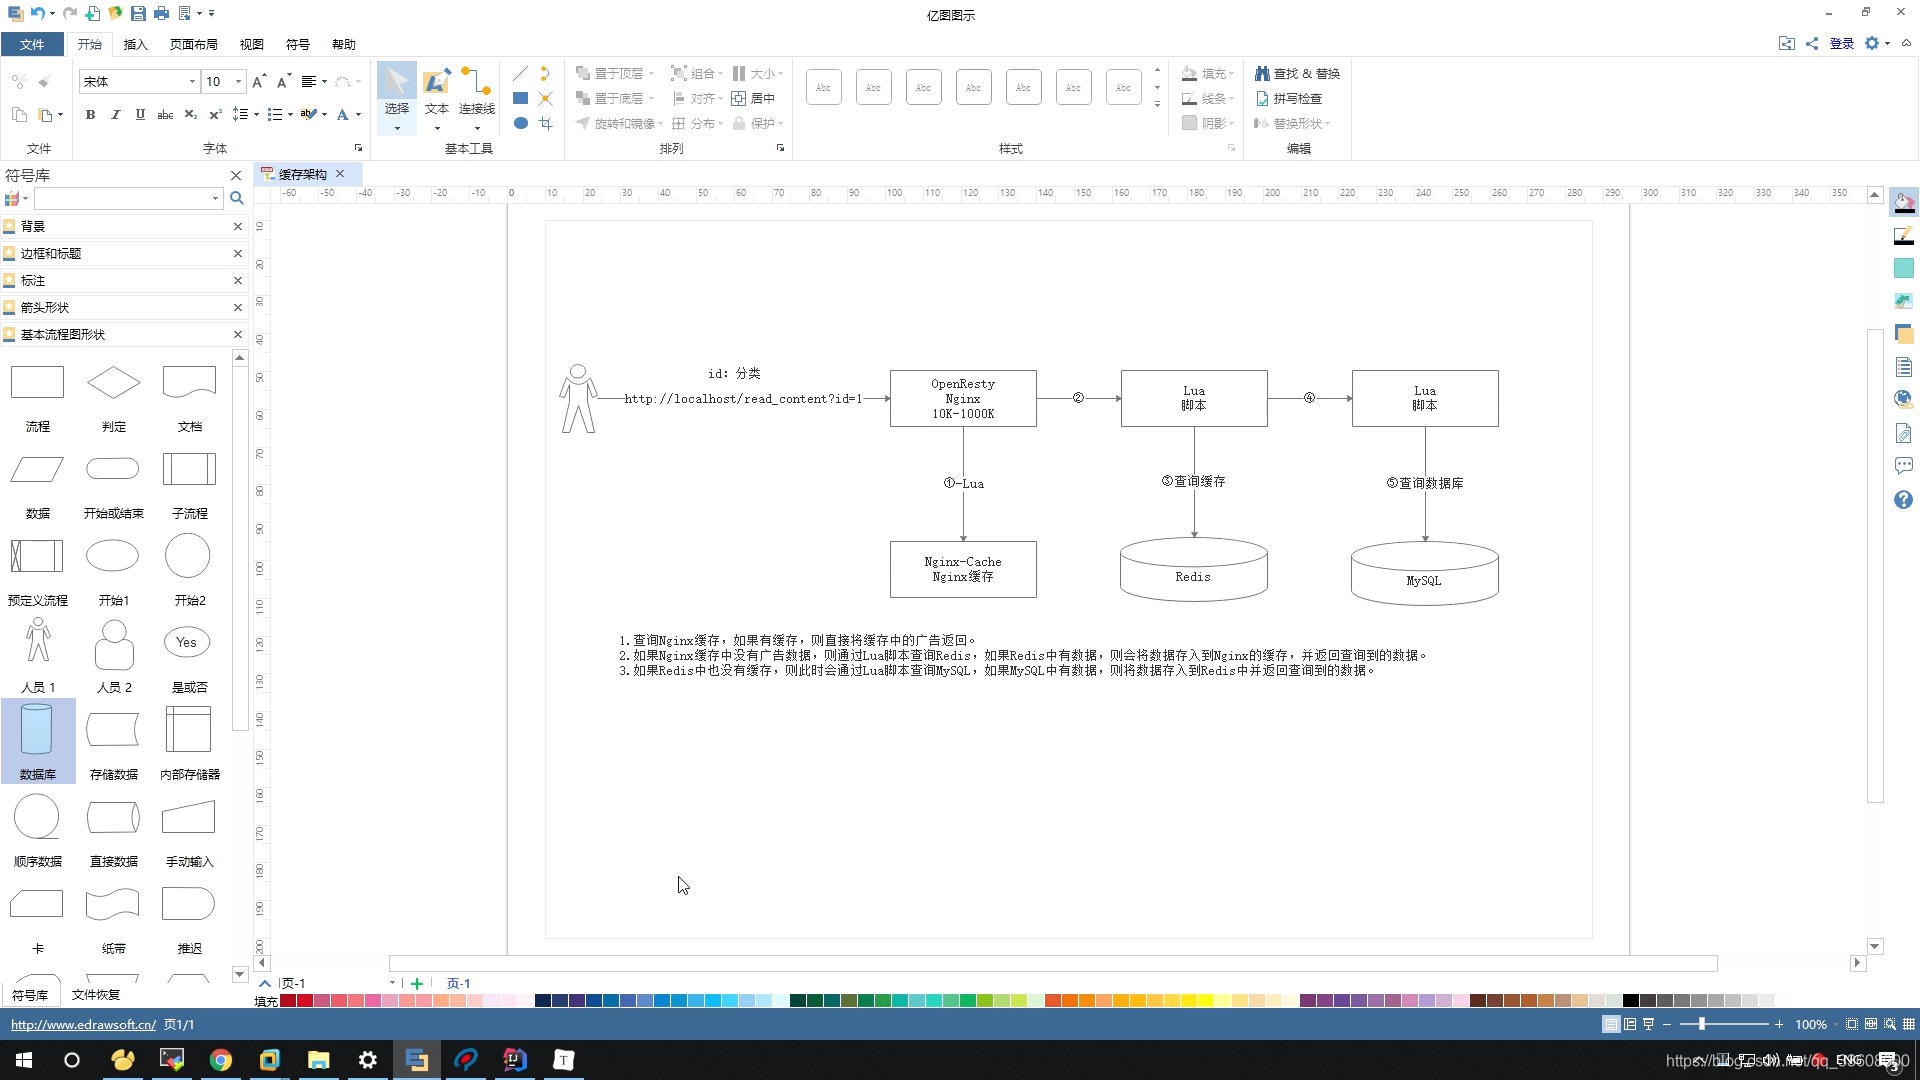Open the 文件 file menu
The width and height of the screenshot is (1920, 1080).
pos(32,44)
